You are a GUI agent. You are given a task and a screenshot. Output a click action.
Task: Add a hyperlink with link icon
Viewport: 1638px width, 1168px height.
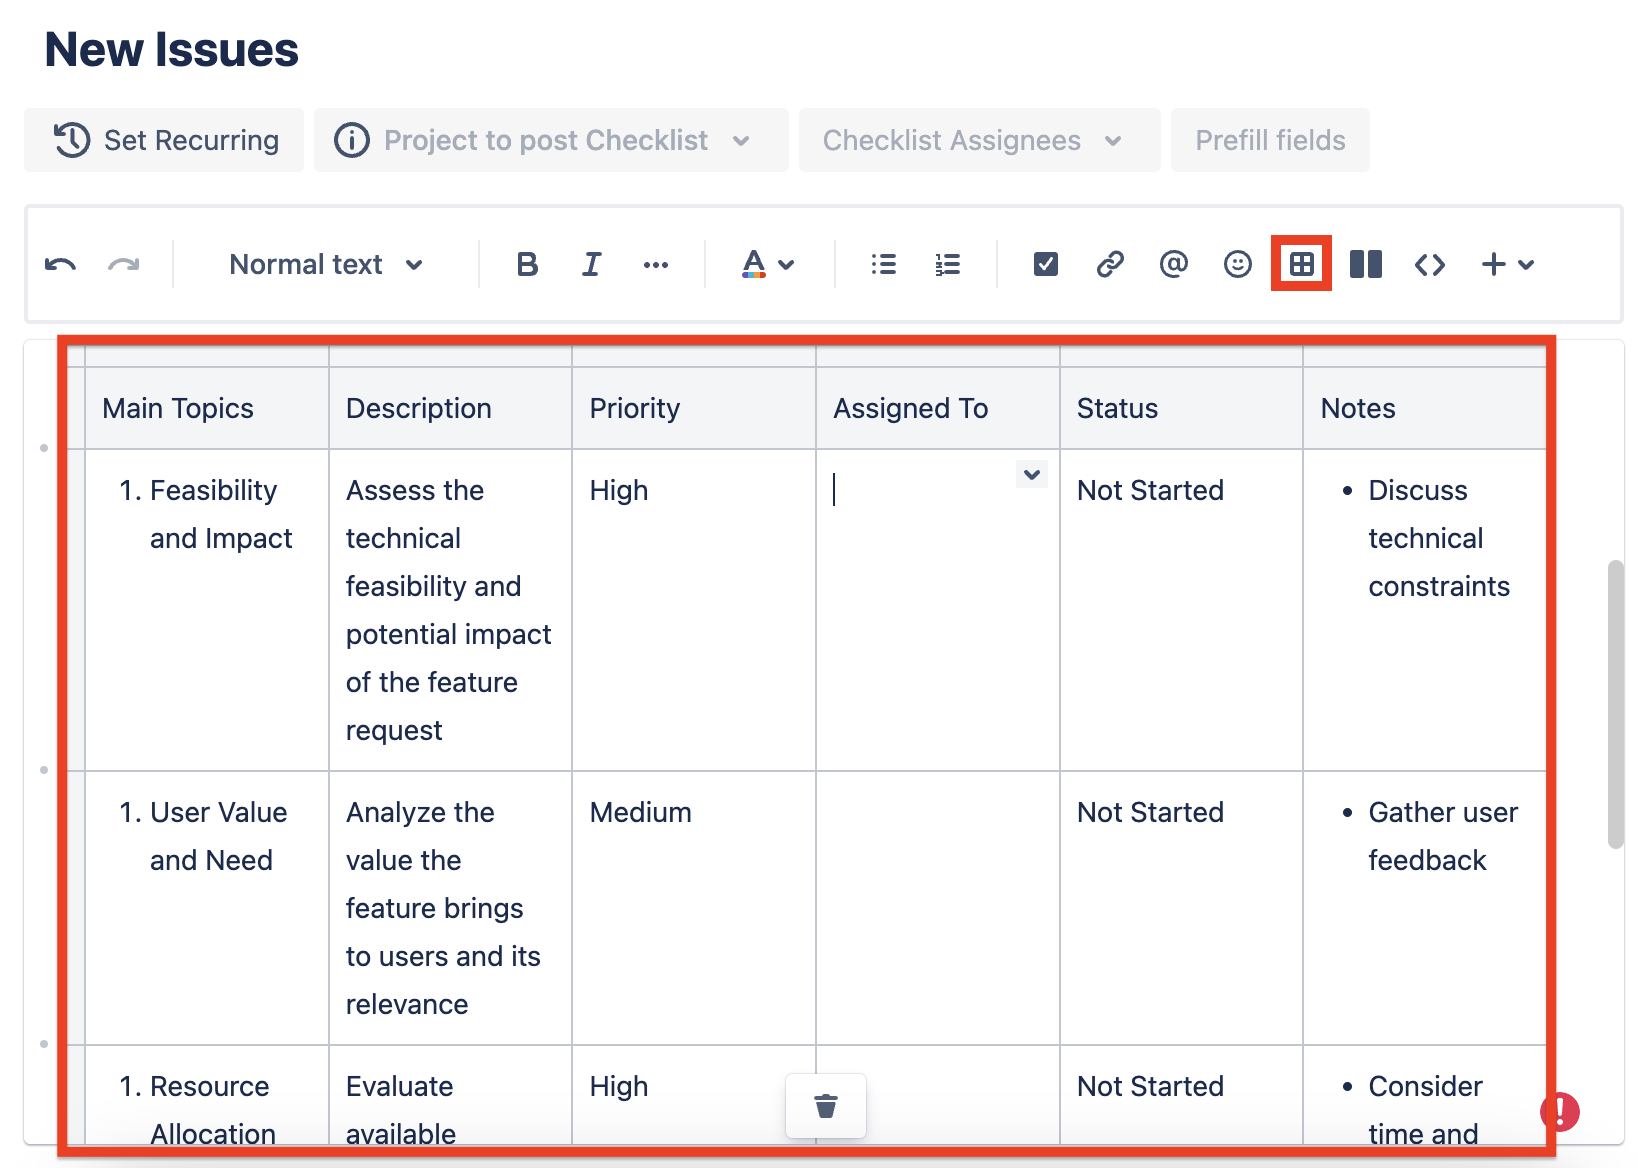[1110, 265]
